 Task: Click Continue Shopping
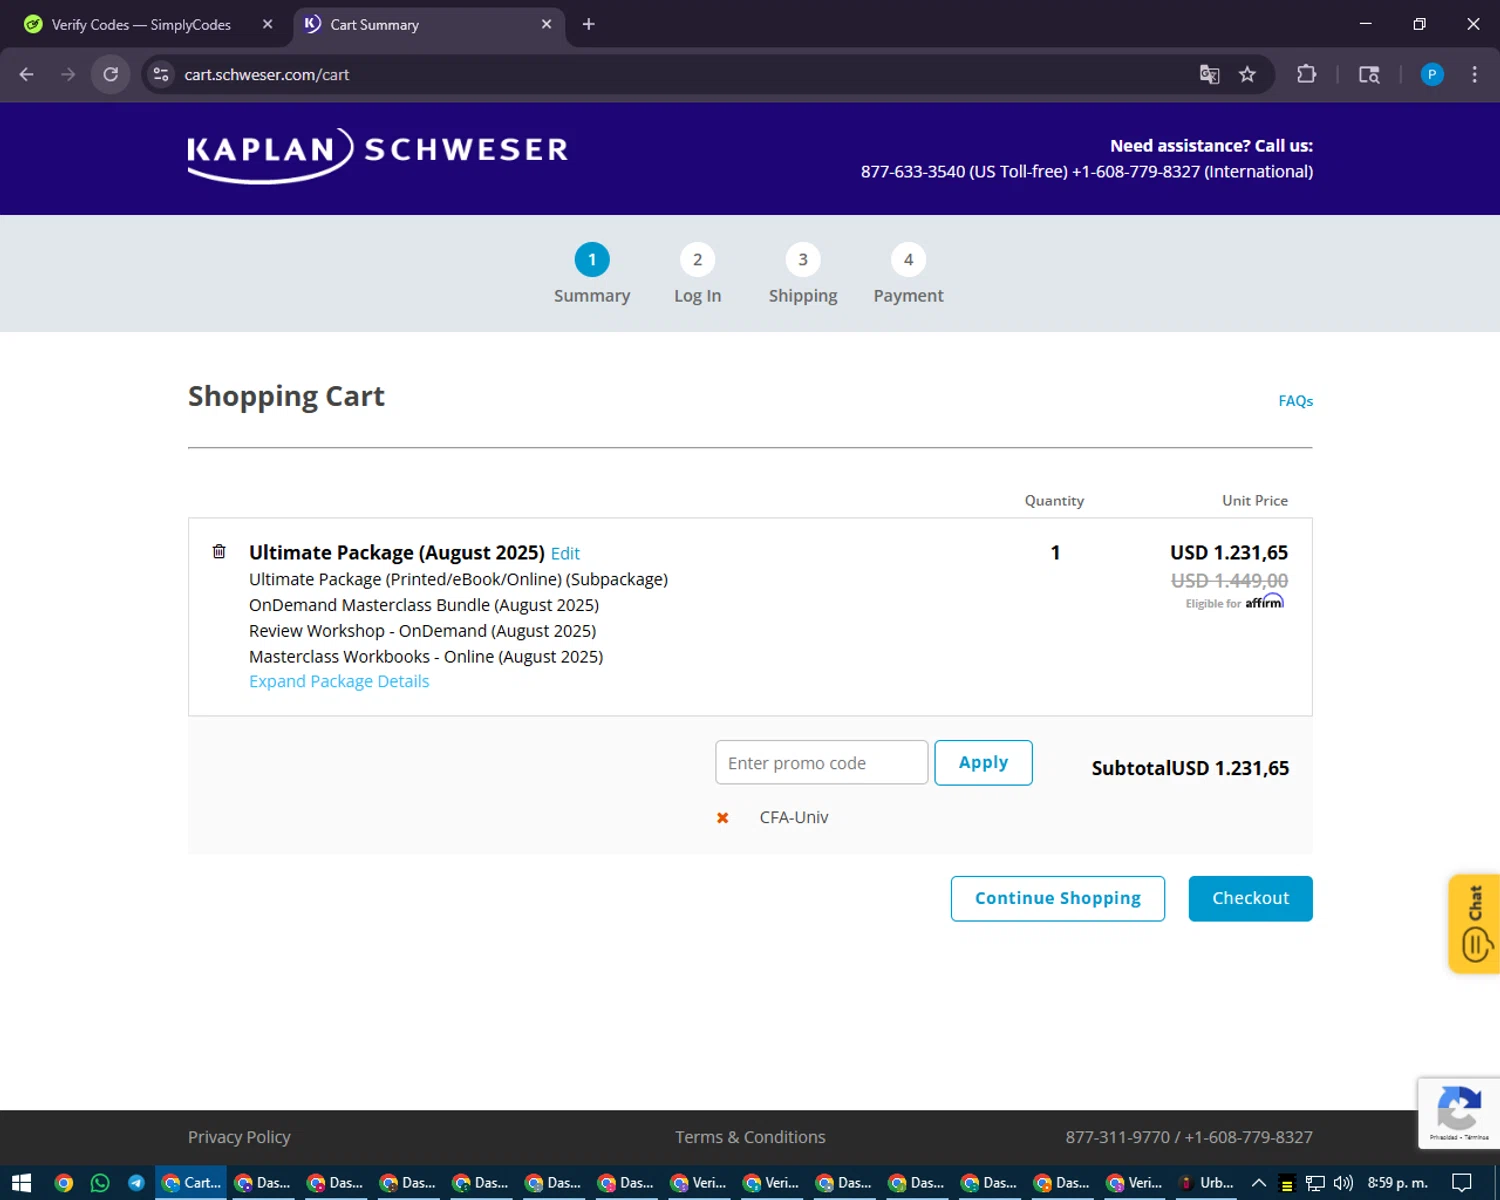[x=1058, y=898]
